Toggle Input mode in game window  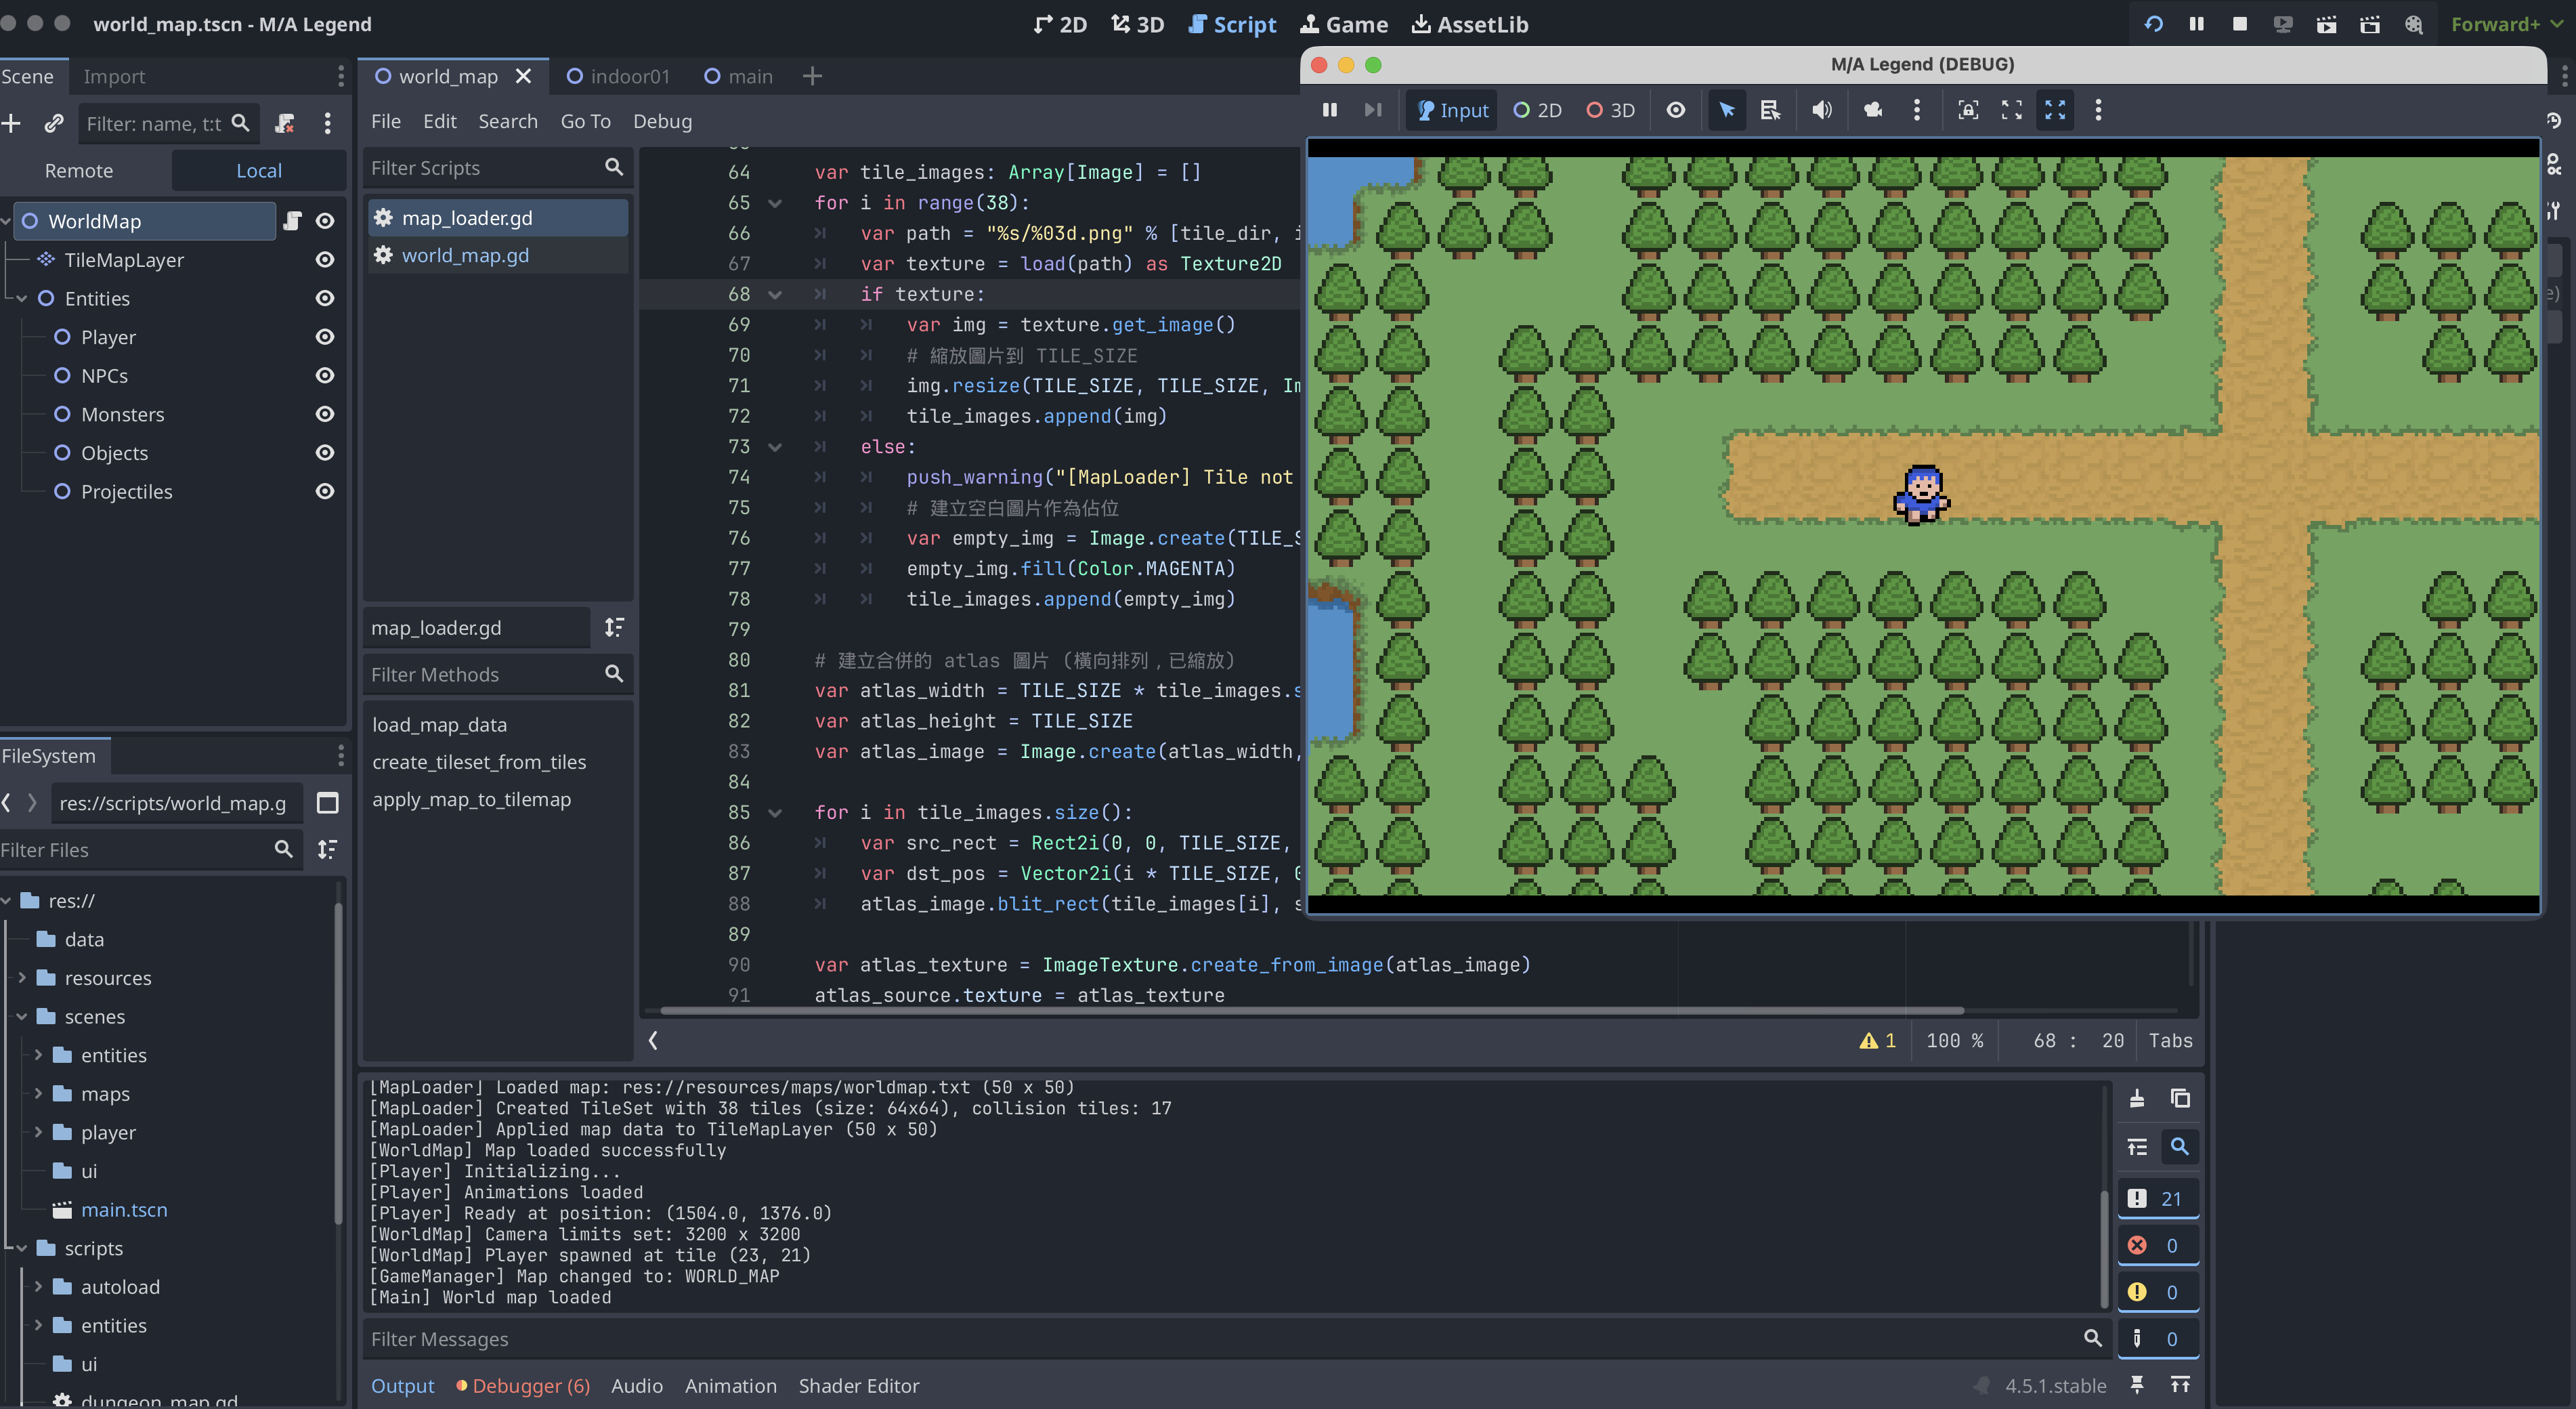point(1453,110)
